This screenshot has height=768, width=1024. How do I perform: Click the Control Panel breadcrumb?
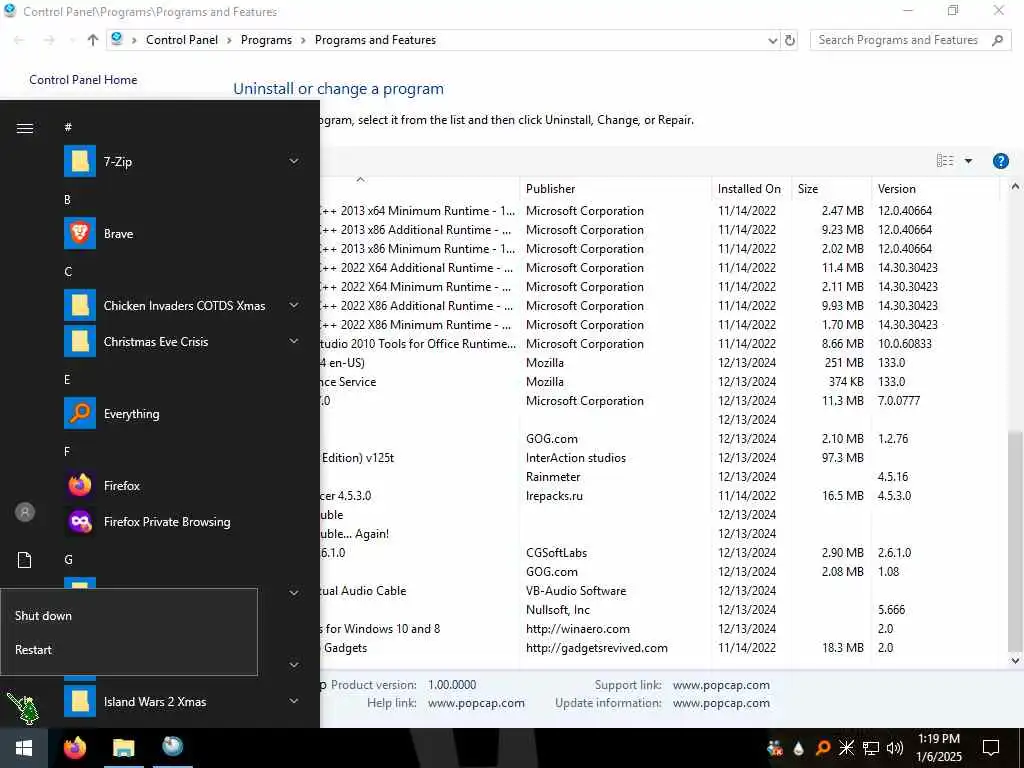click(182, 40)
